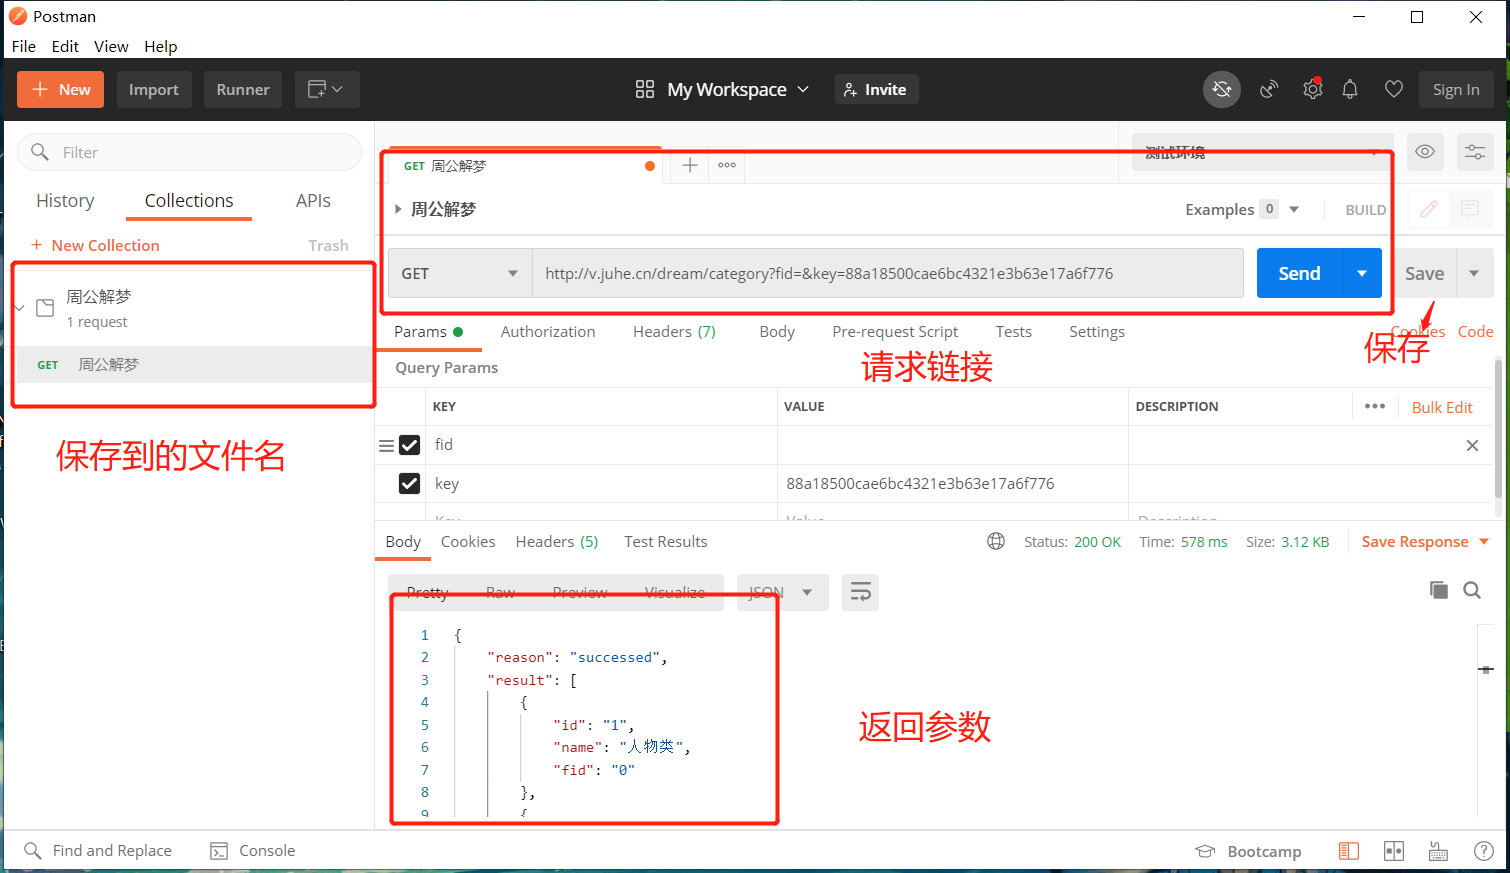Viewport: 1510px width, 873px height.
Task: Uncheck the fid parameter checkbox
Action: pos(409,445)
